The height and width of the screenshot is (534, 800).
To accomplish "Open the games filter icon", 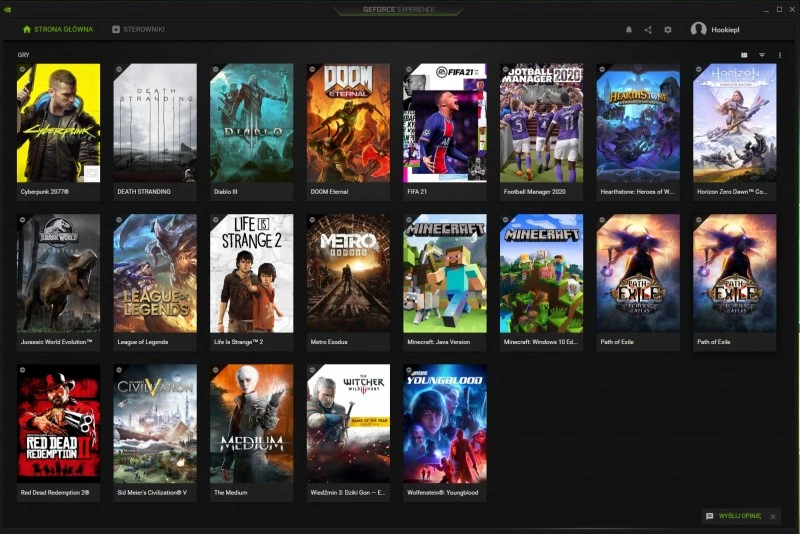I will [762, 55].
